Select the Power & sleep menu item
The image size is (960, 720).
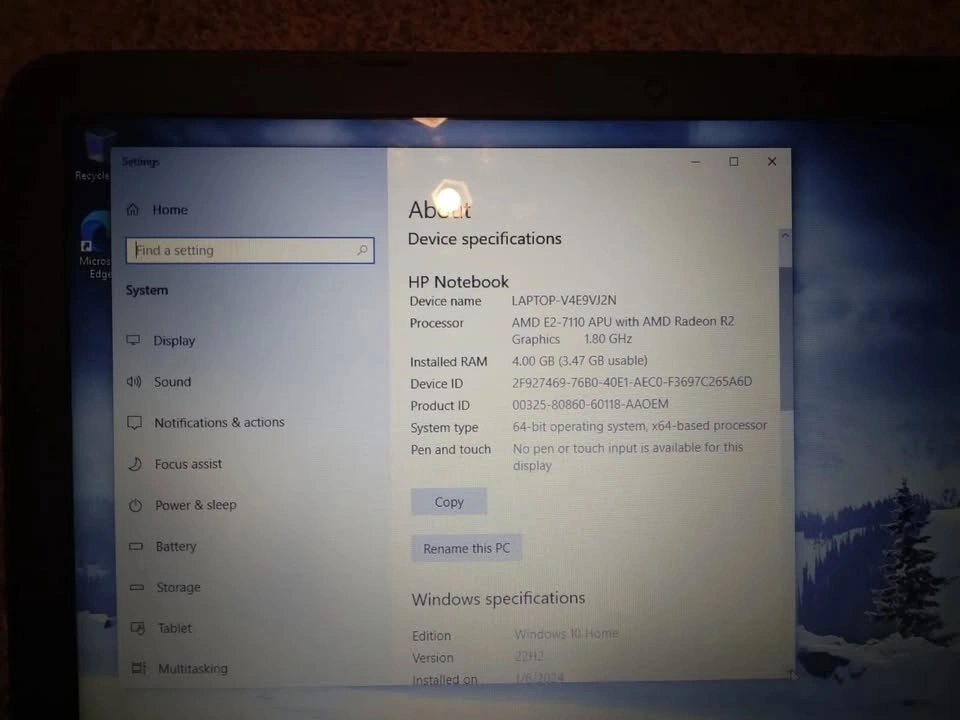pos(195,505)
